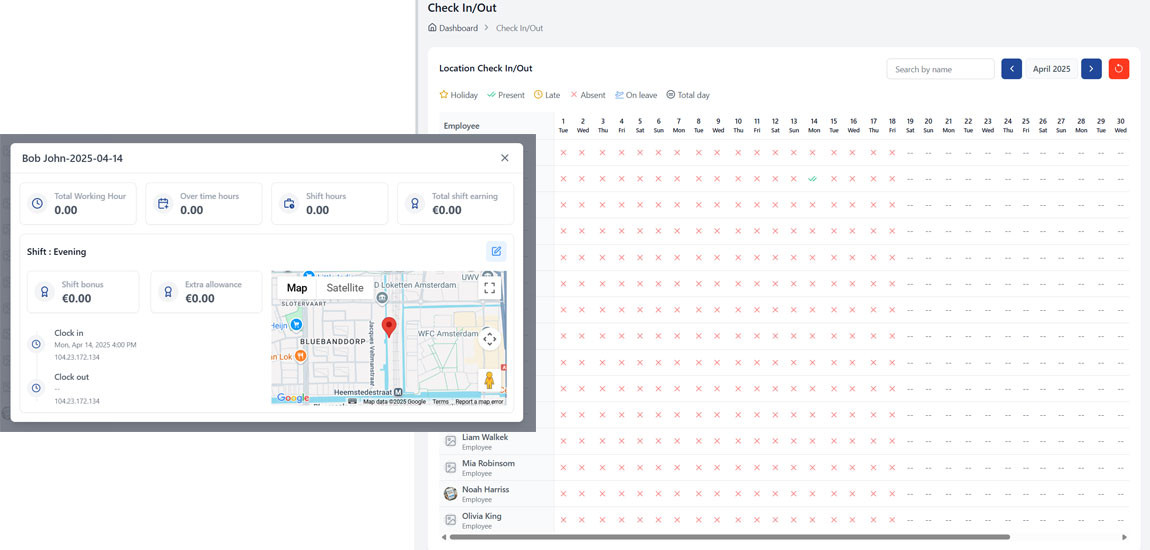Click Mia Robinsom placeholder avatar
Image resolution: width=1150 pixels, height=550 pixels.
pyautogui.click(x=451, y=467)
